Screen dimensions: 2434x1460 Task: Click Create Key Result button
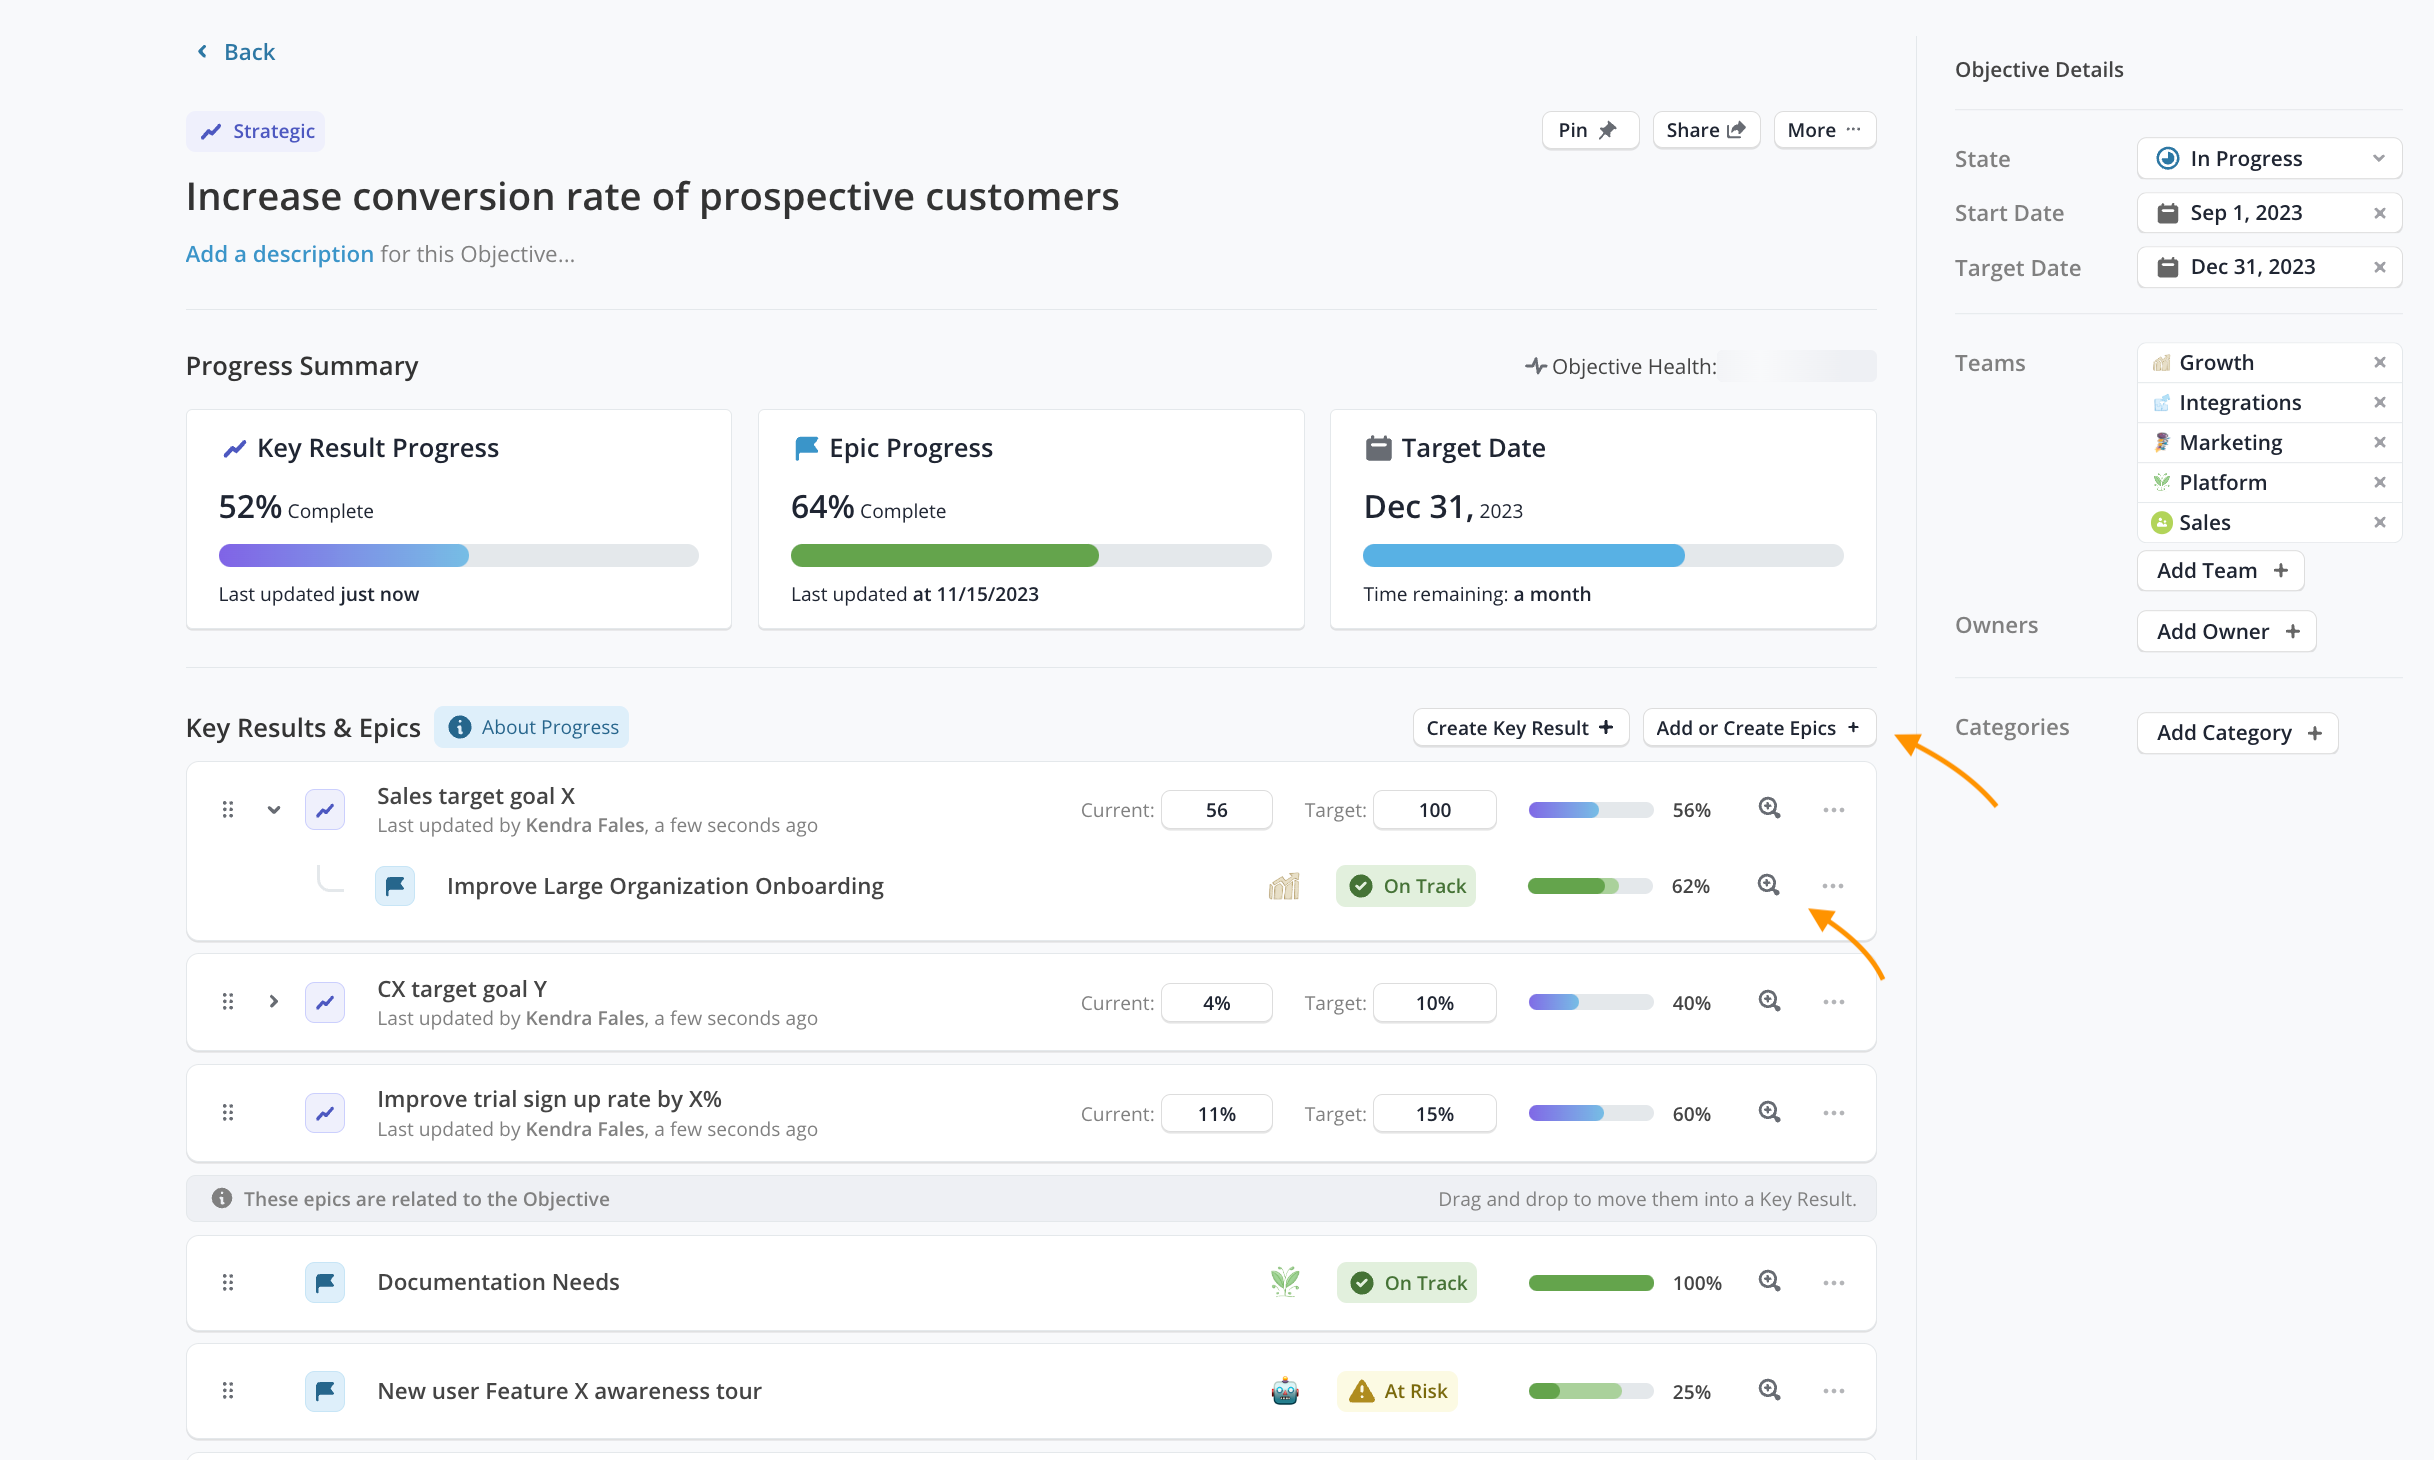click(x=1519, y=727)
